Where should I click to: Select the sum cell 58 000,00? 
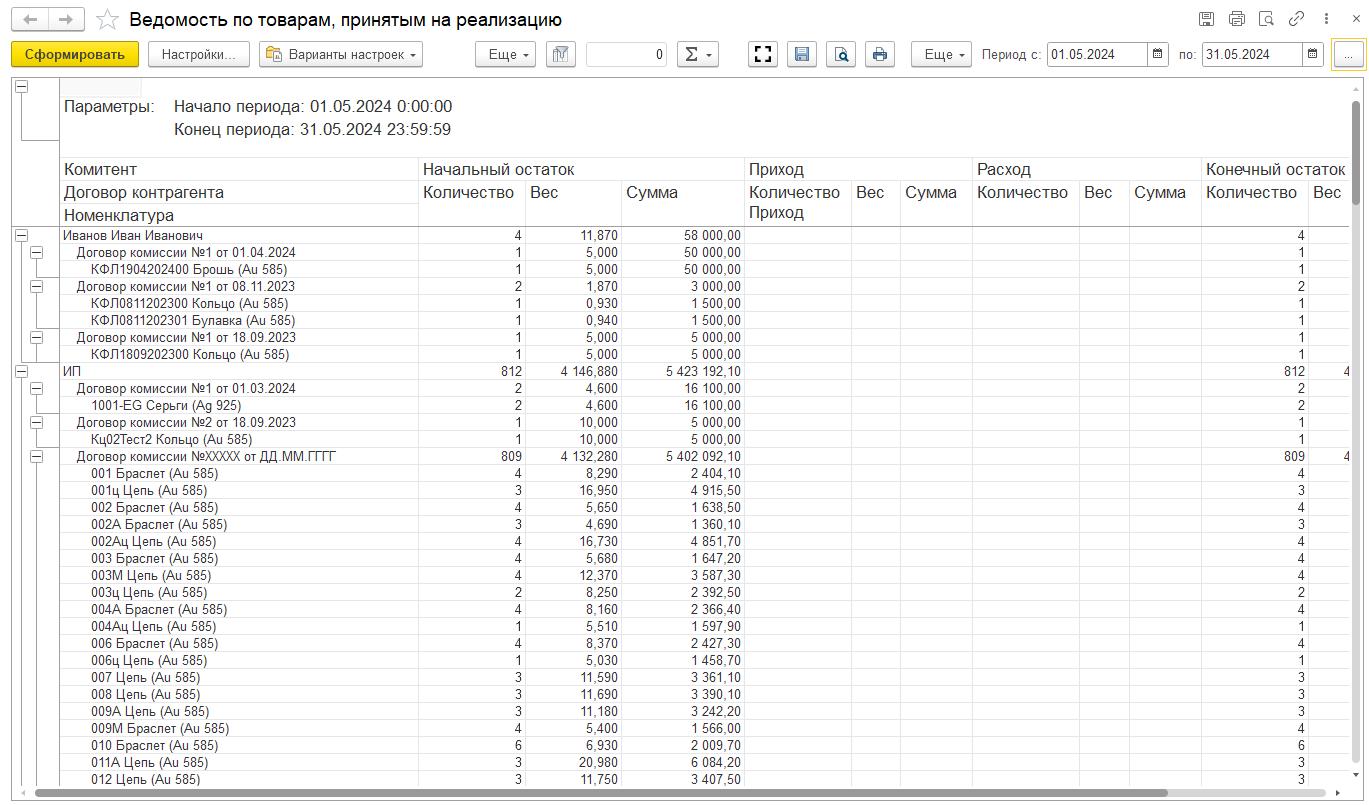(x=683, y=235)
